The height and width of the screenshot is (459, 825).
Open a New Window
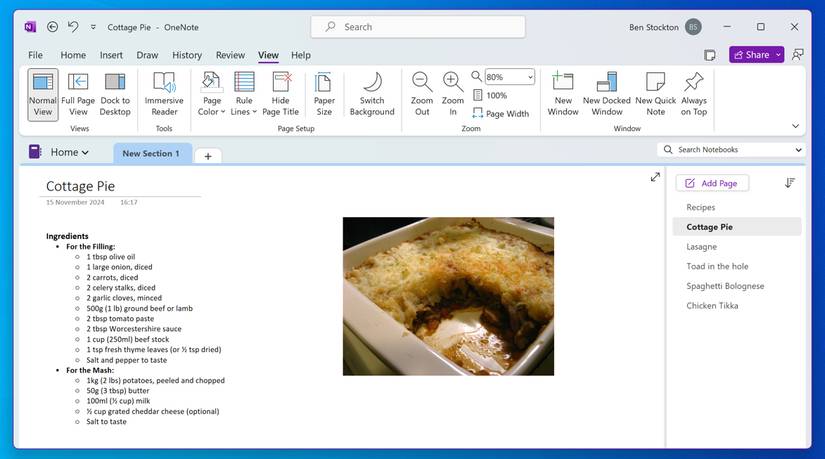pos(563,95)
